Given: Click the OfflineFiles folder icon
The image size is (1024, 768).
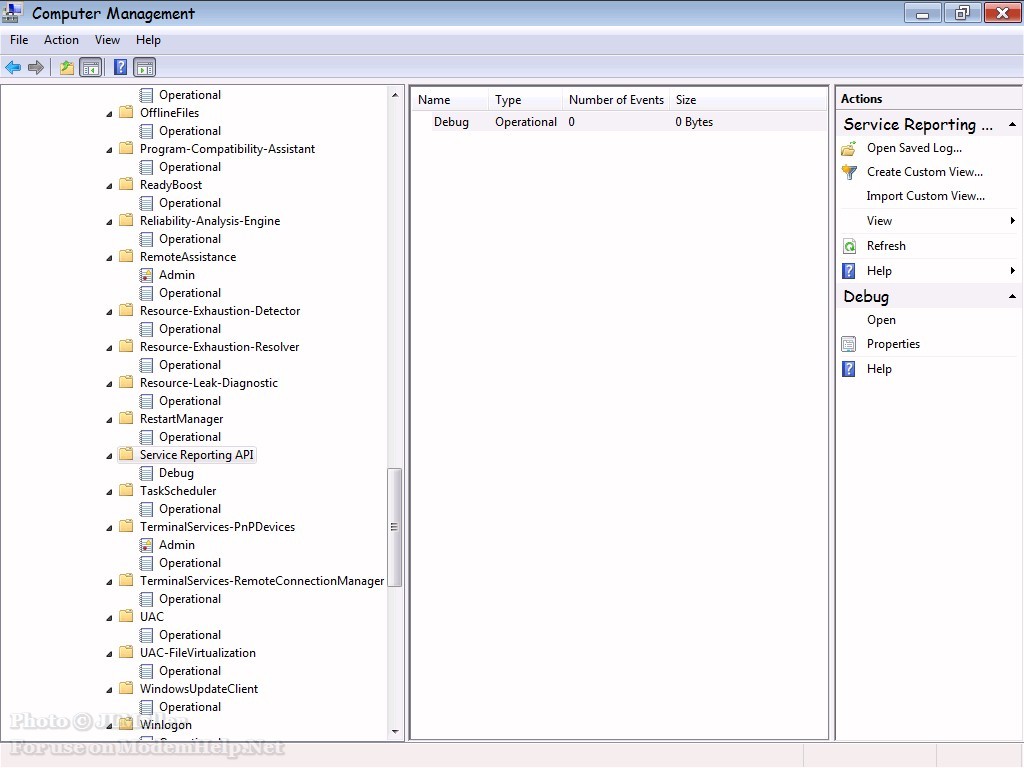Looking at the screenshot, I should coord(126,112).
